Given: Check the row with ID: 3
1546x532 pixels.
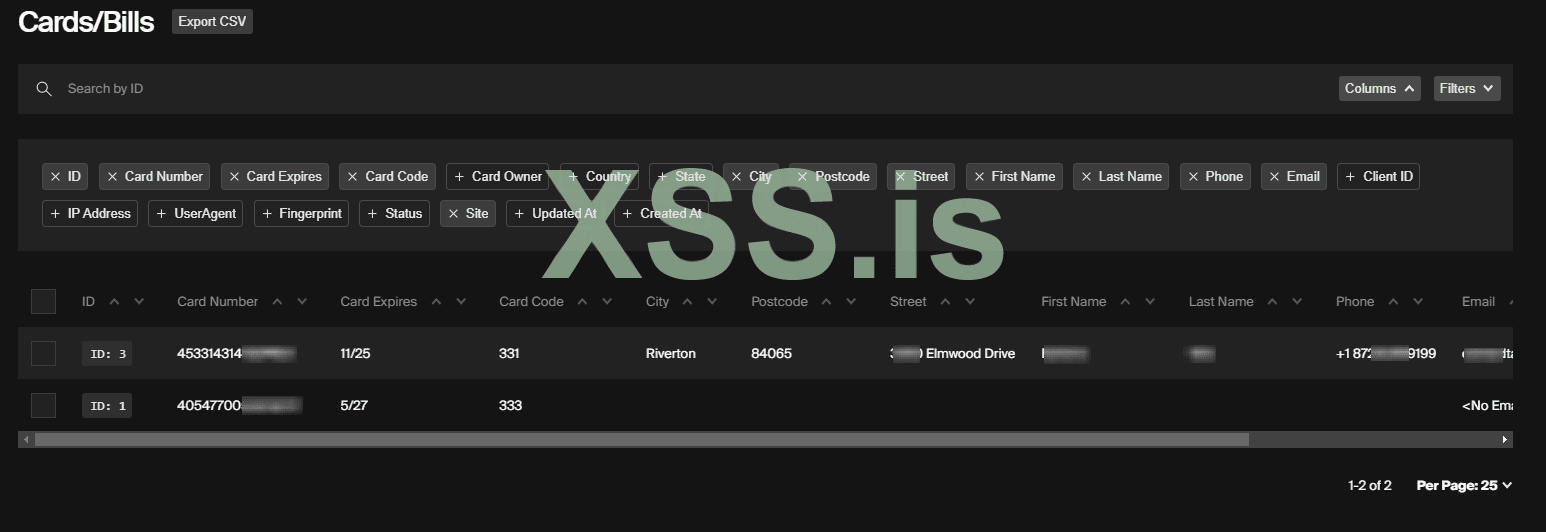Looking at the screenshot, I should pyautogui.click(x=43, y=353).
